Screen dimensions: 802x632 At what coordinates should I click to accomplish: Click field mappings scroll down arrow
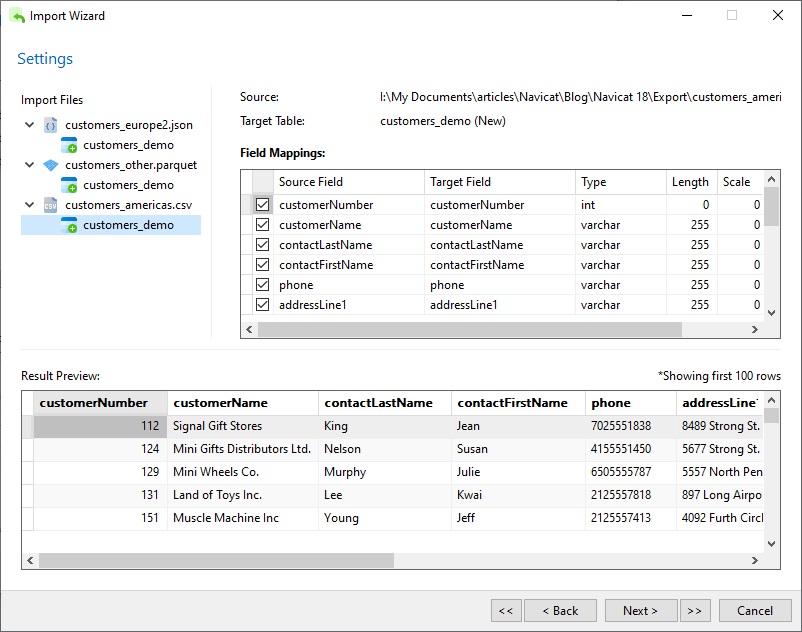point(772,312)
